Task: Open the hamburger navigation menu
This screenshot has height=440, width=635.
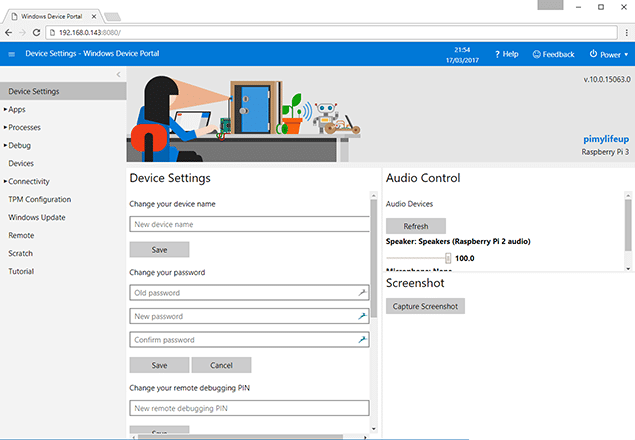Action: (12, 54)
